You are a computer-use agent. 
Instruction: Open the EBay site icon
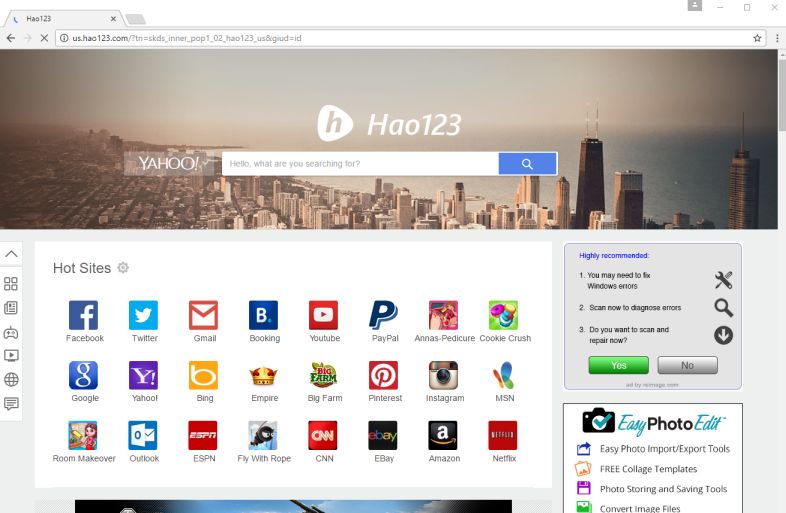pos(383,435)
